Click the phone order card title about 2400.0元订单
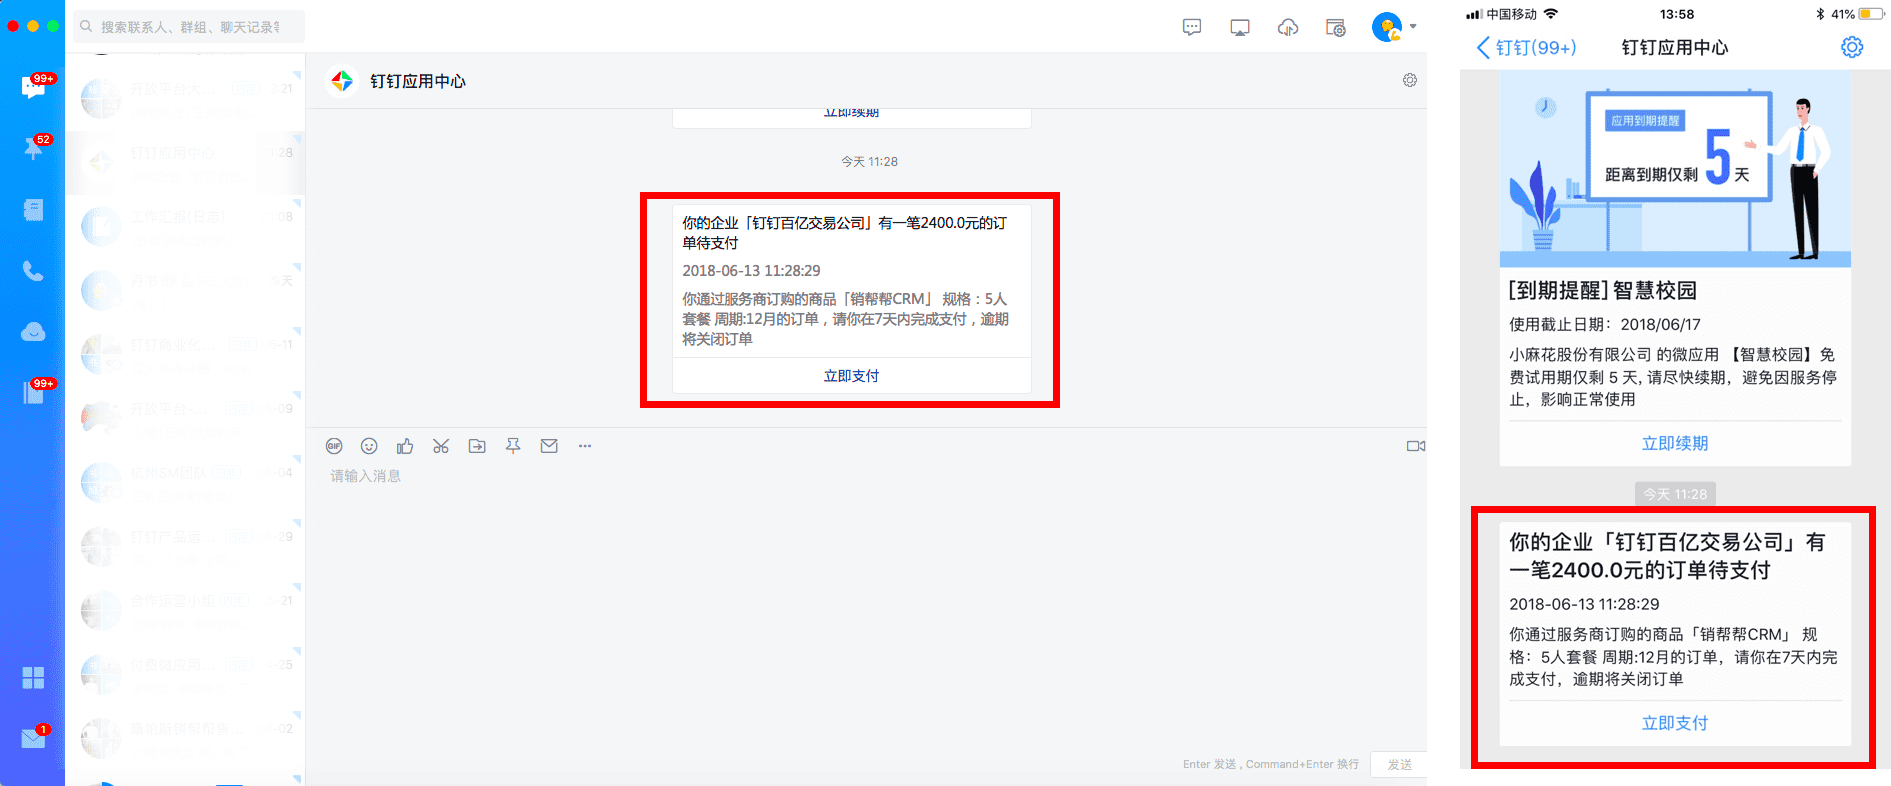The image size is (1891, 786). 1667,556
